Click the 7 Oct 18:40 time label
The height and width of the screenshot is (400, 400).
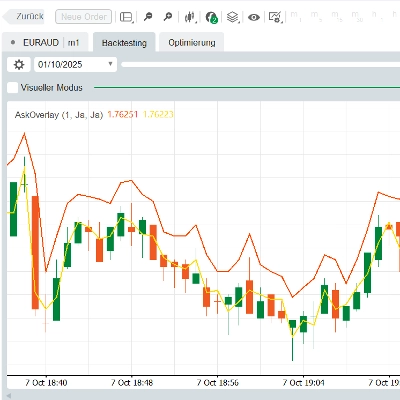[46, 383]
